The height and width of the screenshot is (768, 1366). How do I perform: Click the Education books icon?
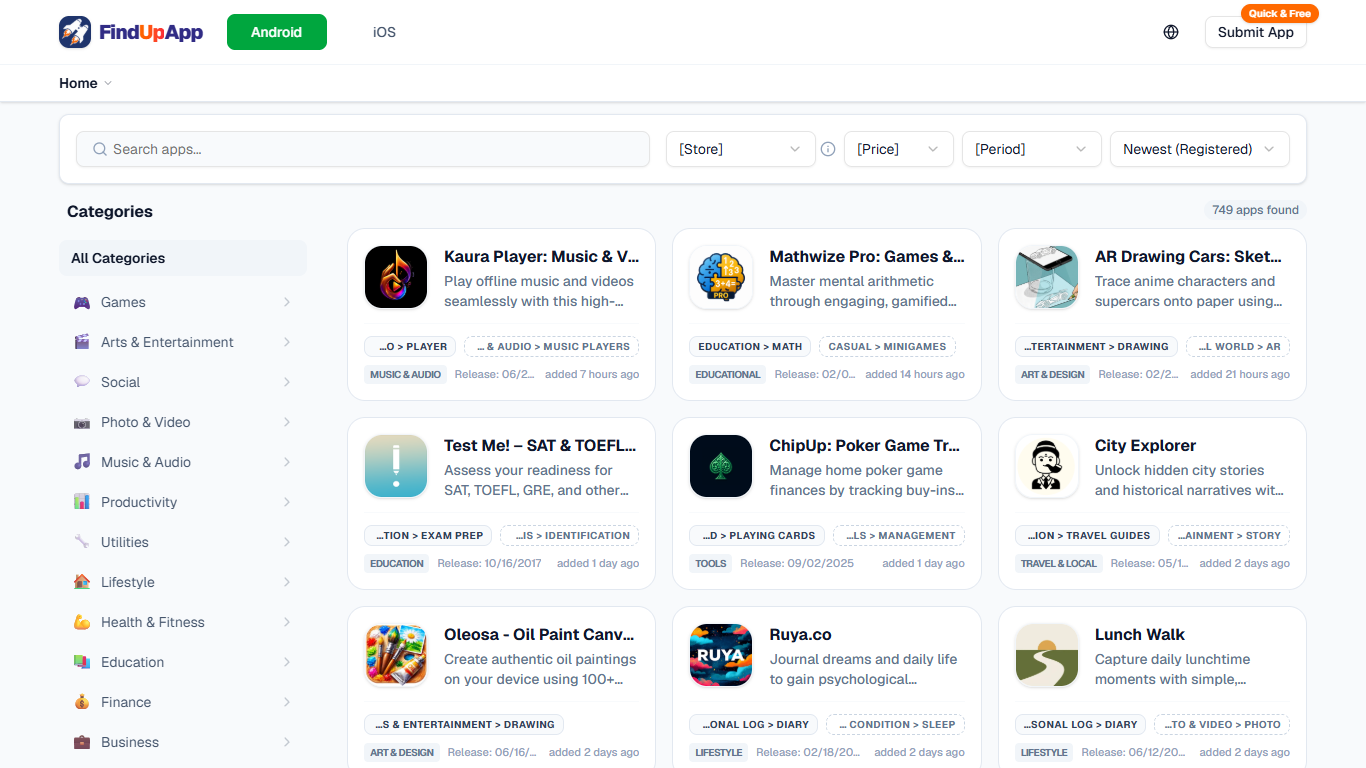coord(82,662)
